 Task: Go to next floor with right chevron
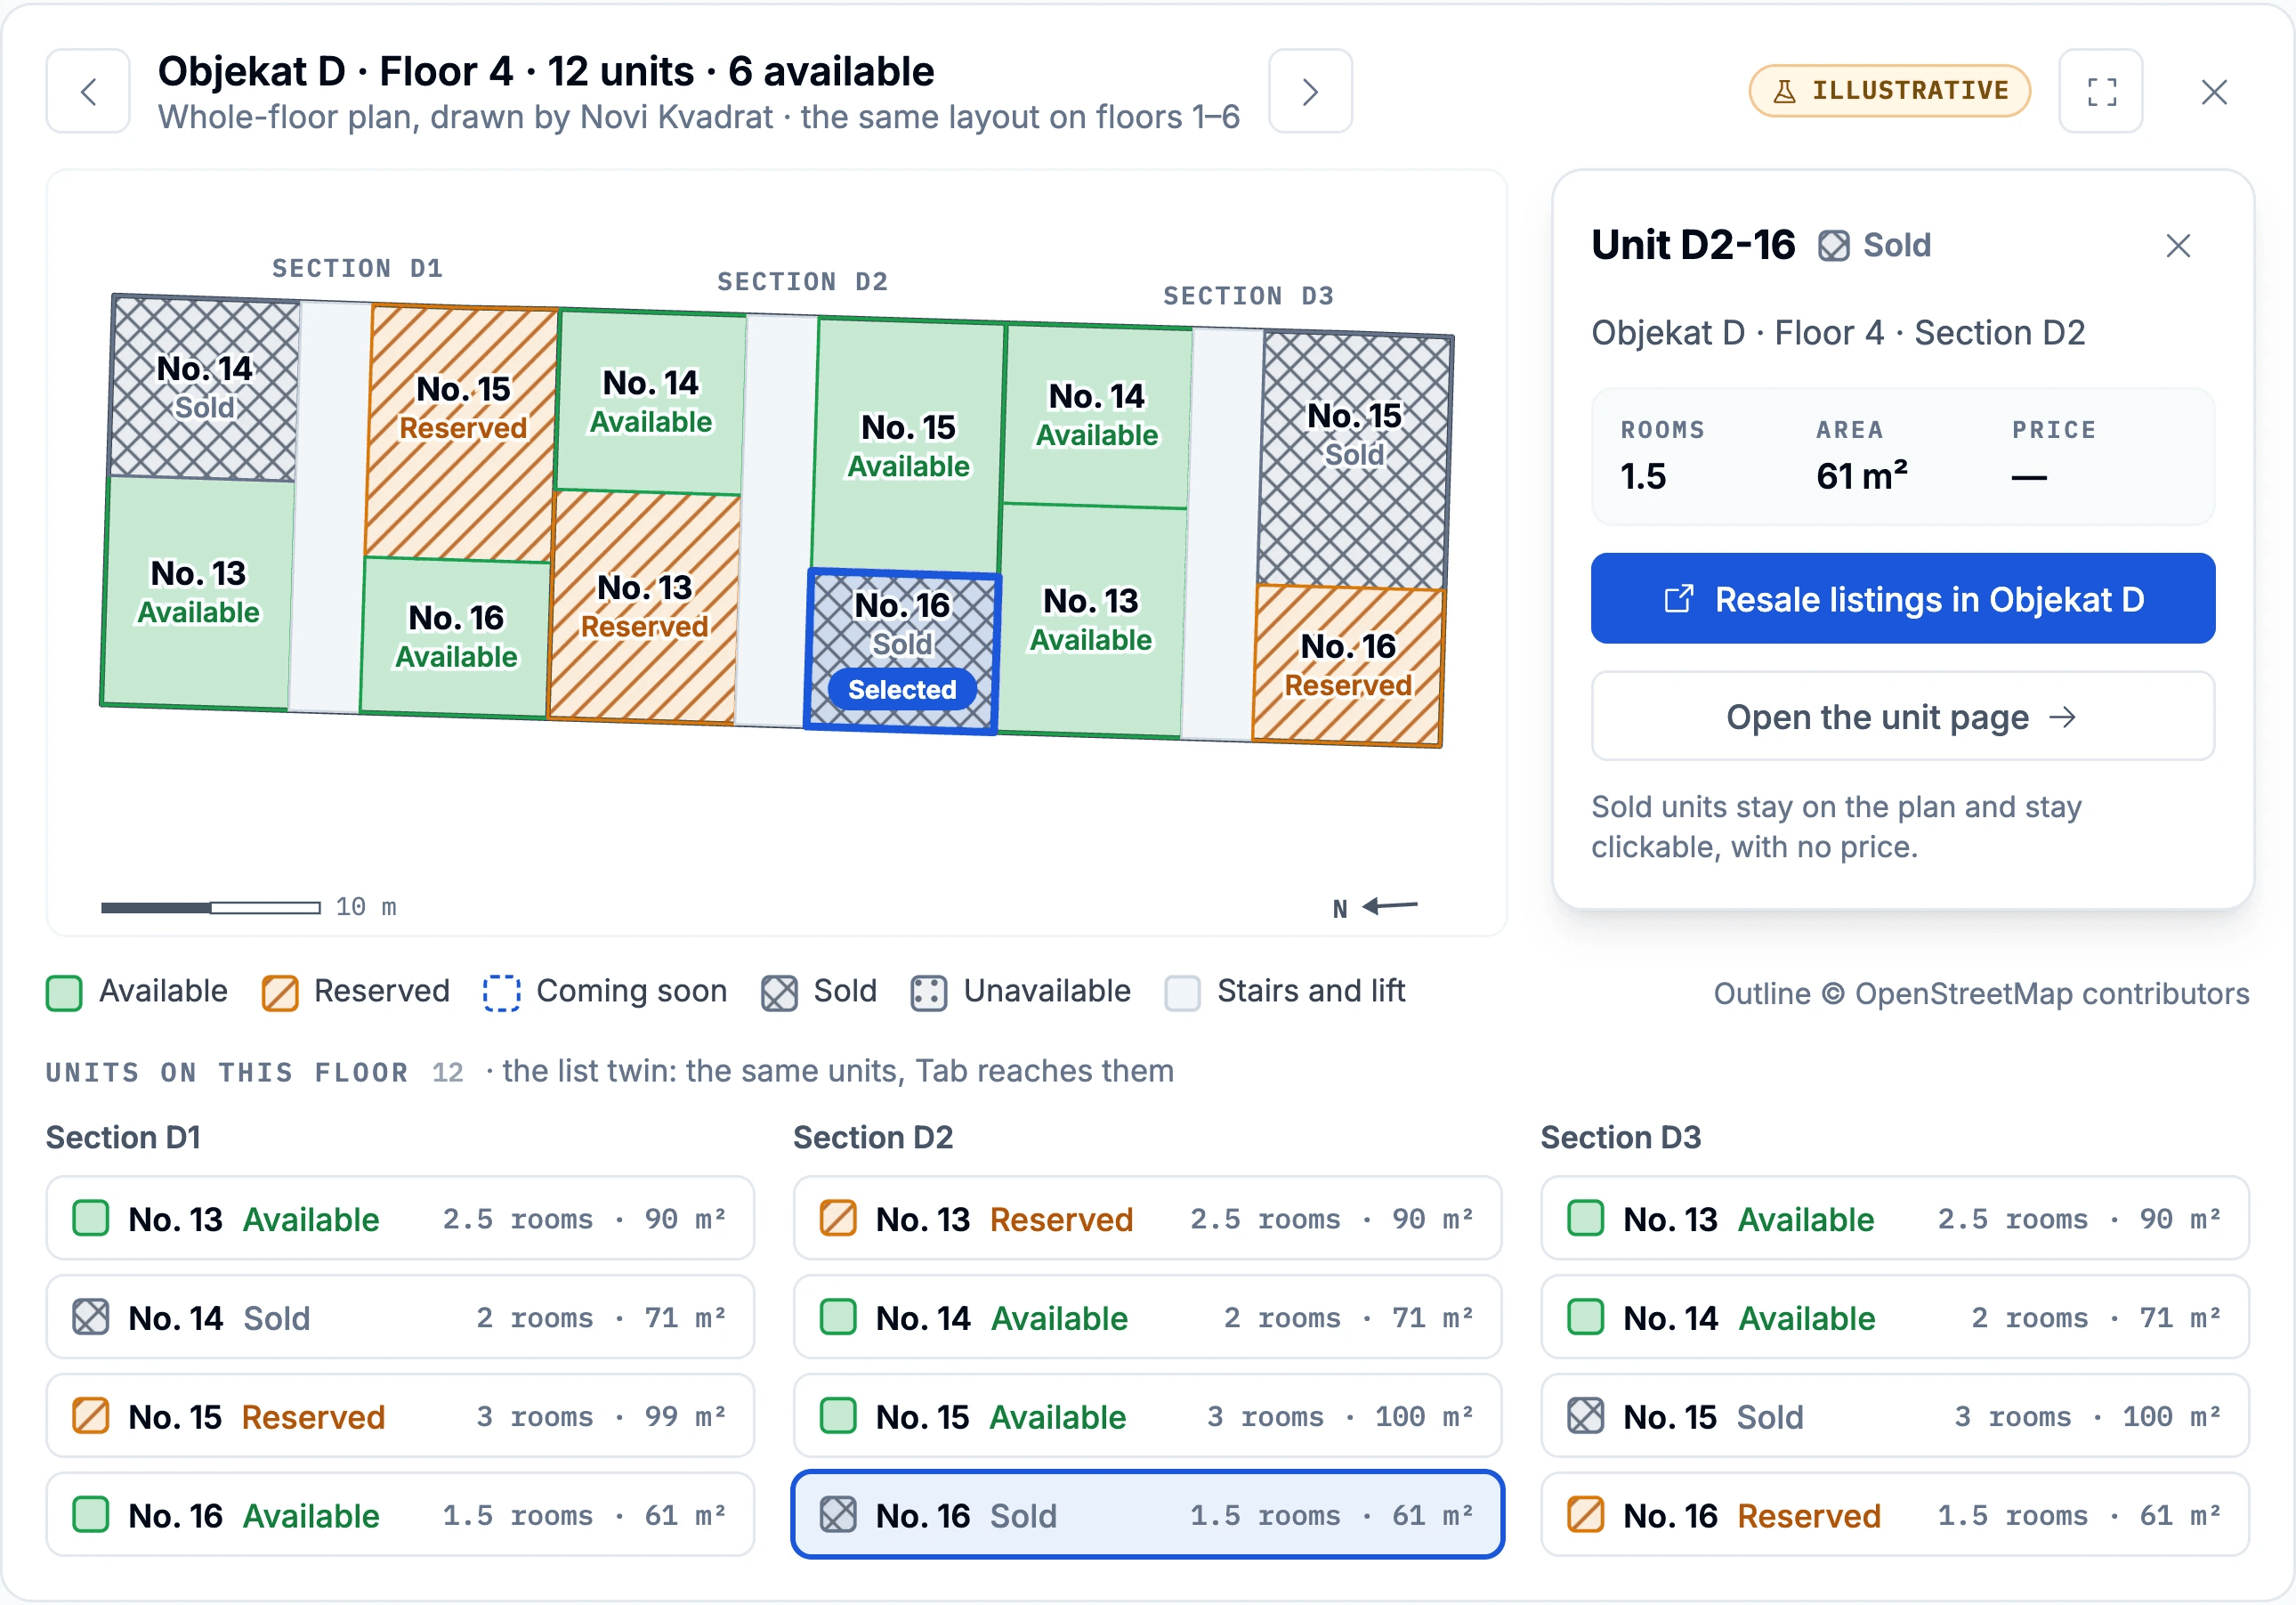1310,91
